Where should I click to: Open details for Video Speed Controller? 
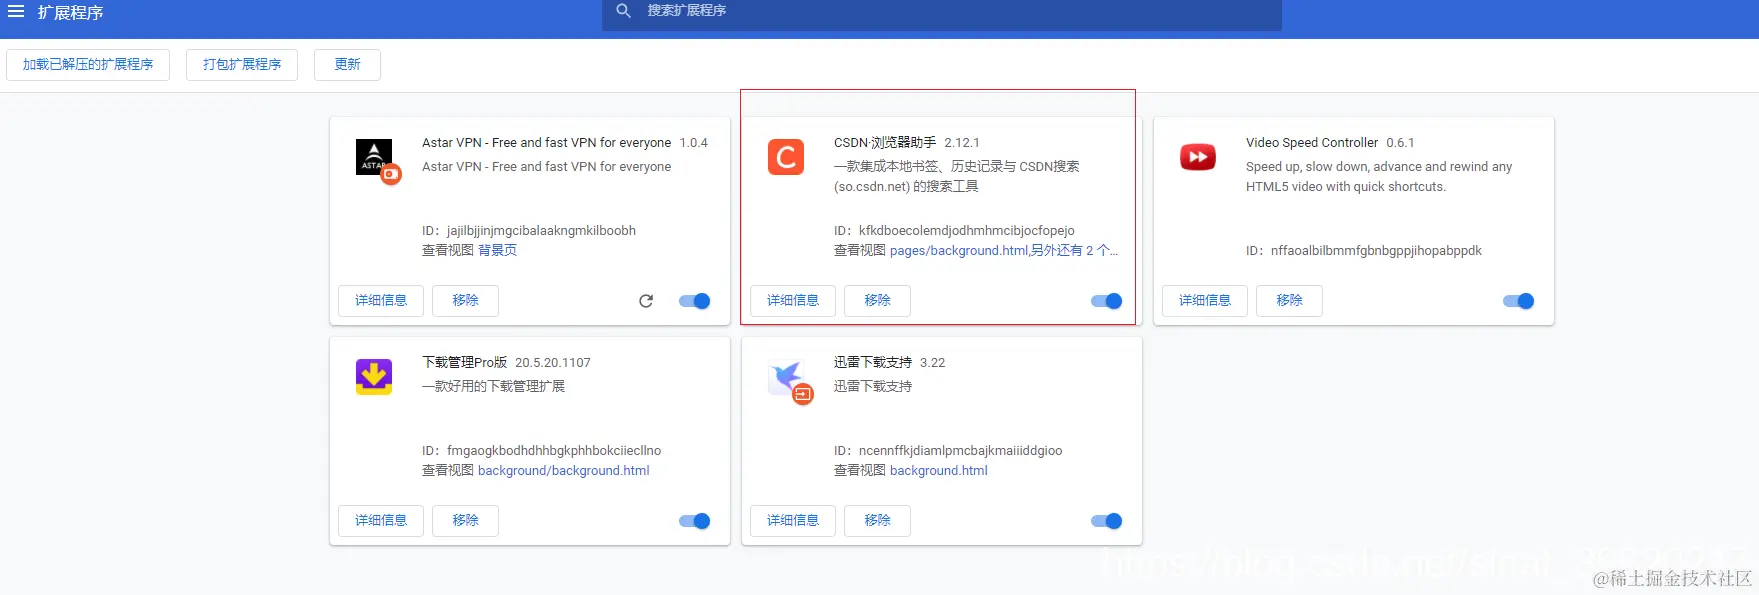1205,301
